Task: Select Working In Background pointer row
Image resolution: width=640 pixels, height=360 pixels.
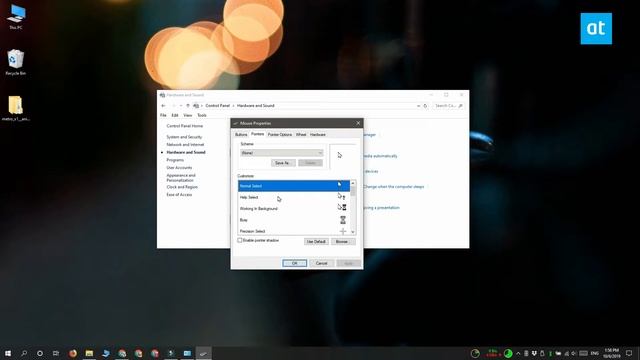Action: pyautogui.click(x=293, y=209)
